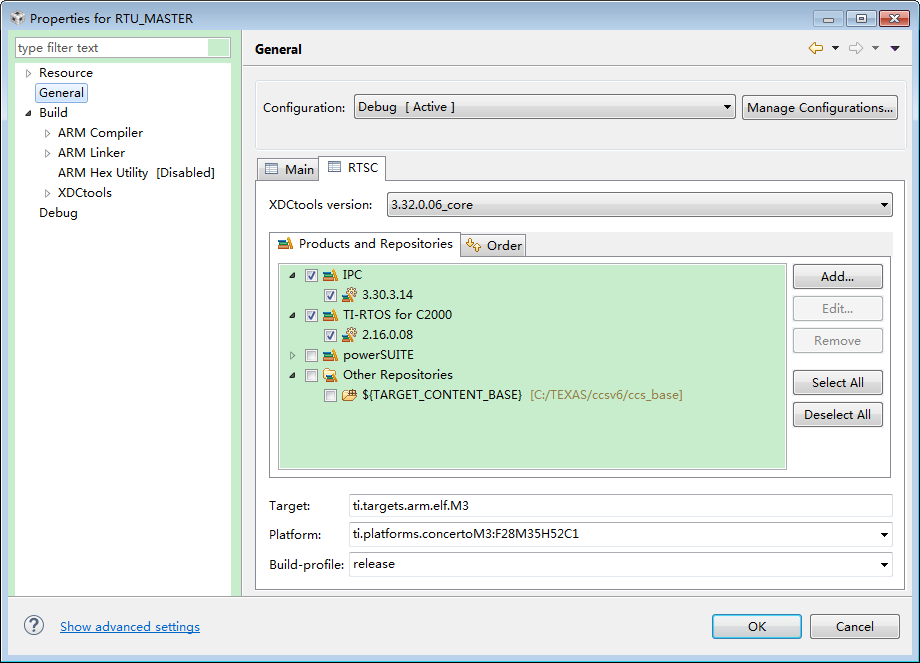920x663 pixels.
Task: Expand the powerSUITE tree node
Action: (292, 355)
